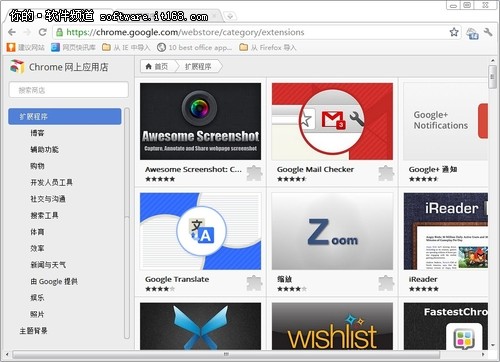The width and height of the screenshot is (500, 362).
Task: Open the 从 IE 中导入 bookmark folder
Action: point(126,47)
